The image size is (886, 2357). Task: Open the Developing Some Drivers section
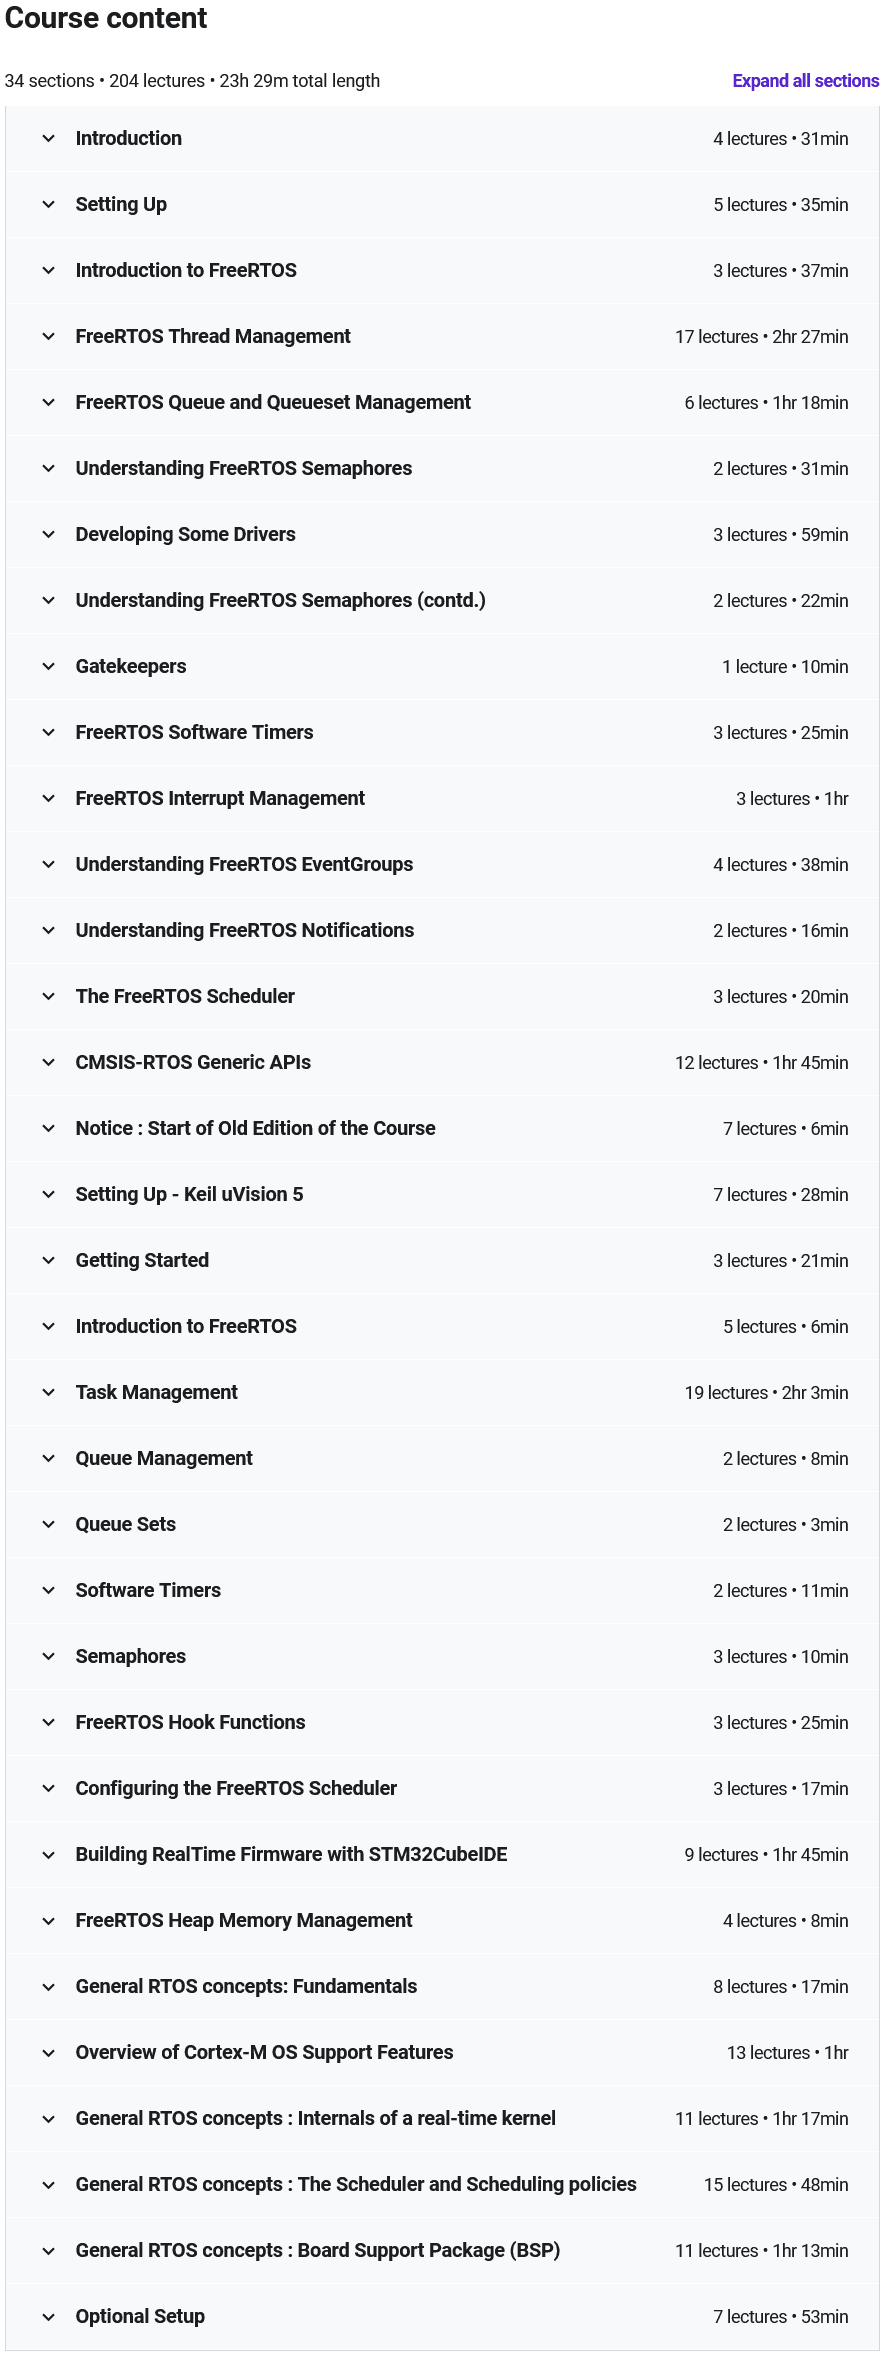point(185,535)
